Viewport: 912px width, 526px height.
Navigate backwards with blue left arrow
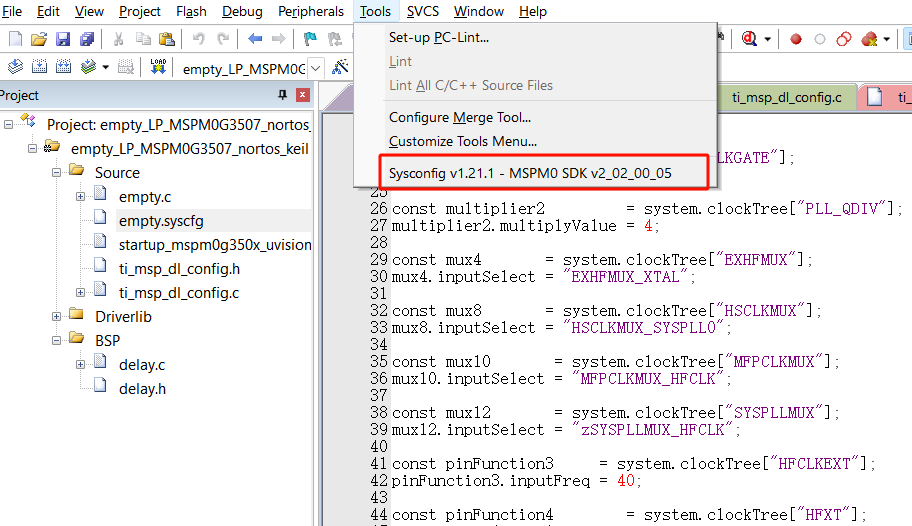(255, 39)
